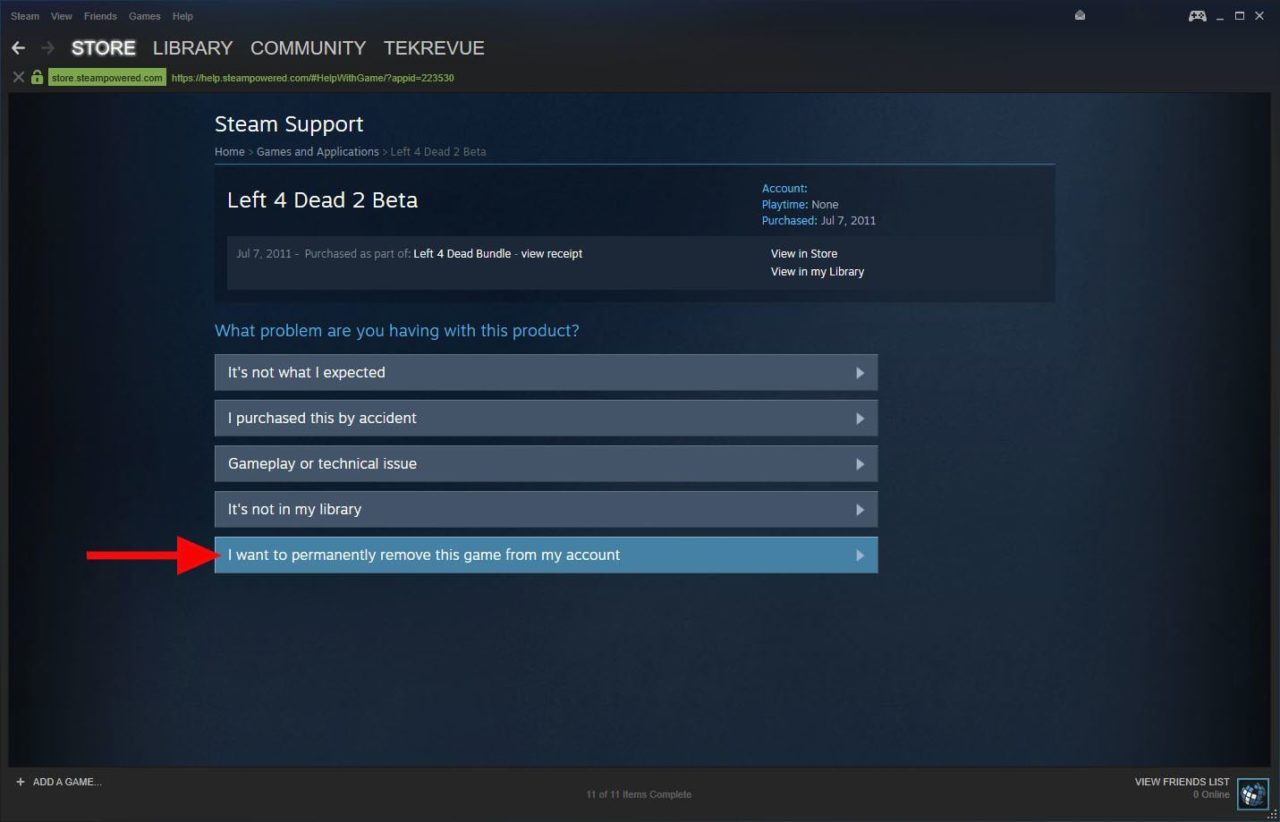Viewport: 1280px width, 822px height.
Task: Open the View menu
Action: [x=62, y=16]
